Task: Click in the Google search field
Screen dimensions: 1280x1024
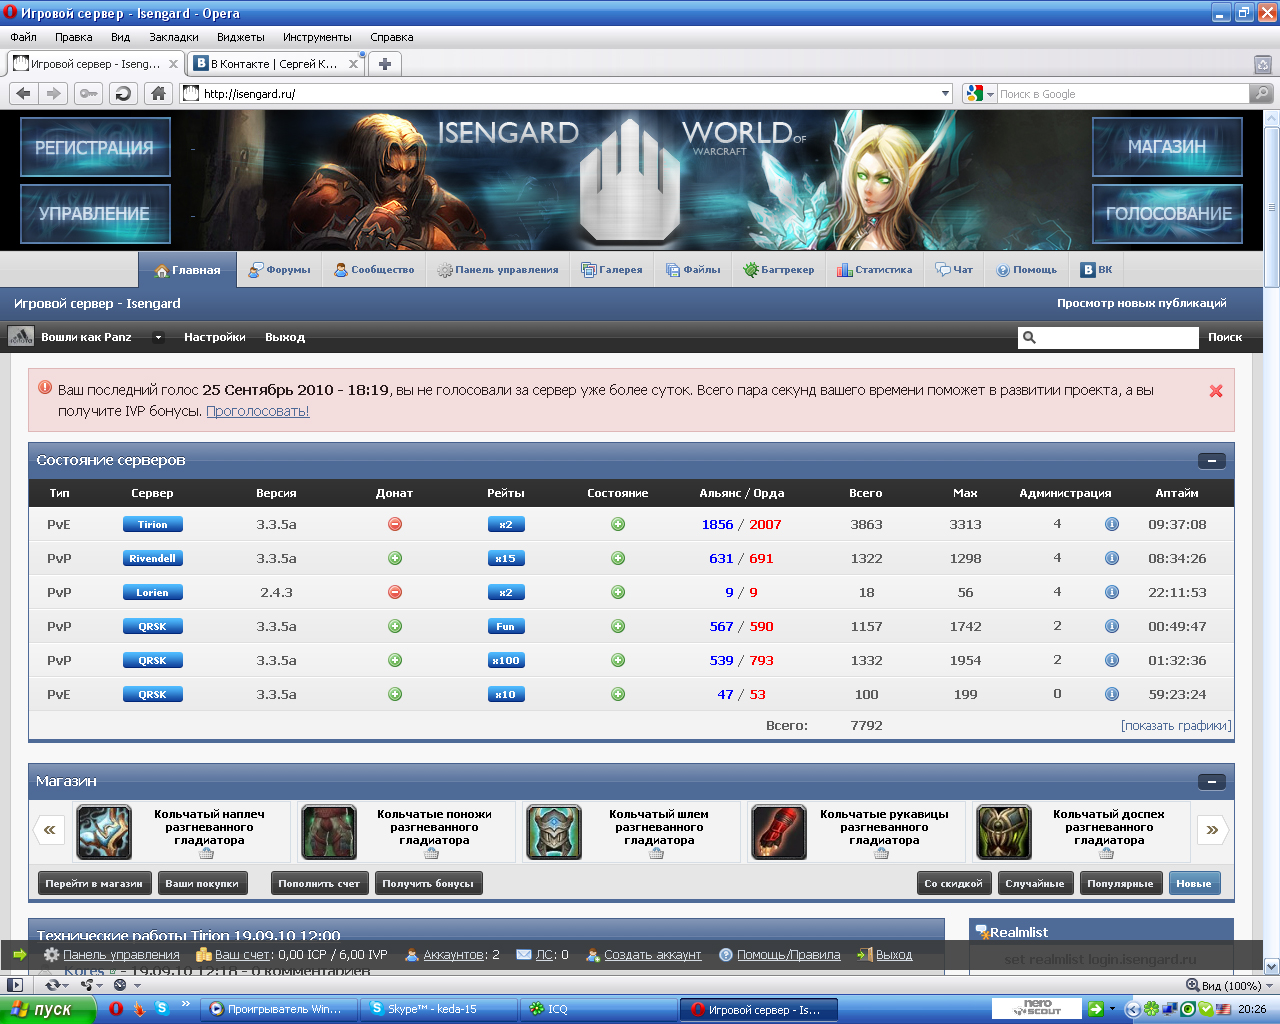Action: click(1123, 94)
